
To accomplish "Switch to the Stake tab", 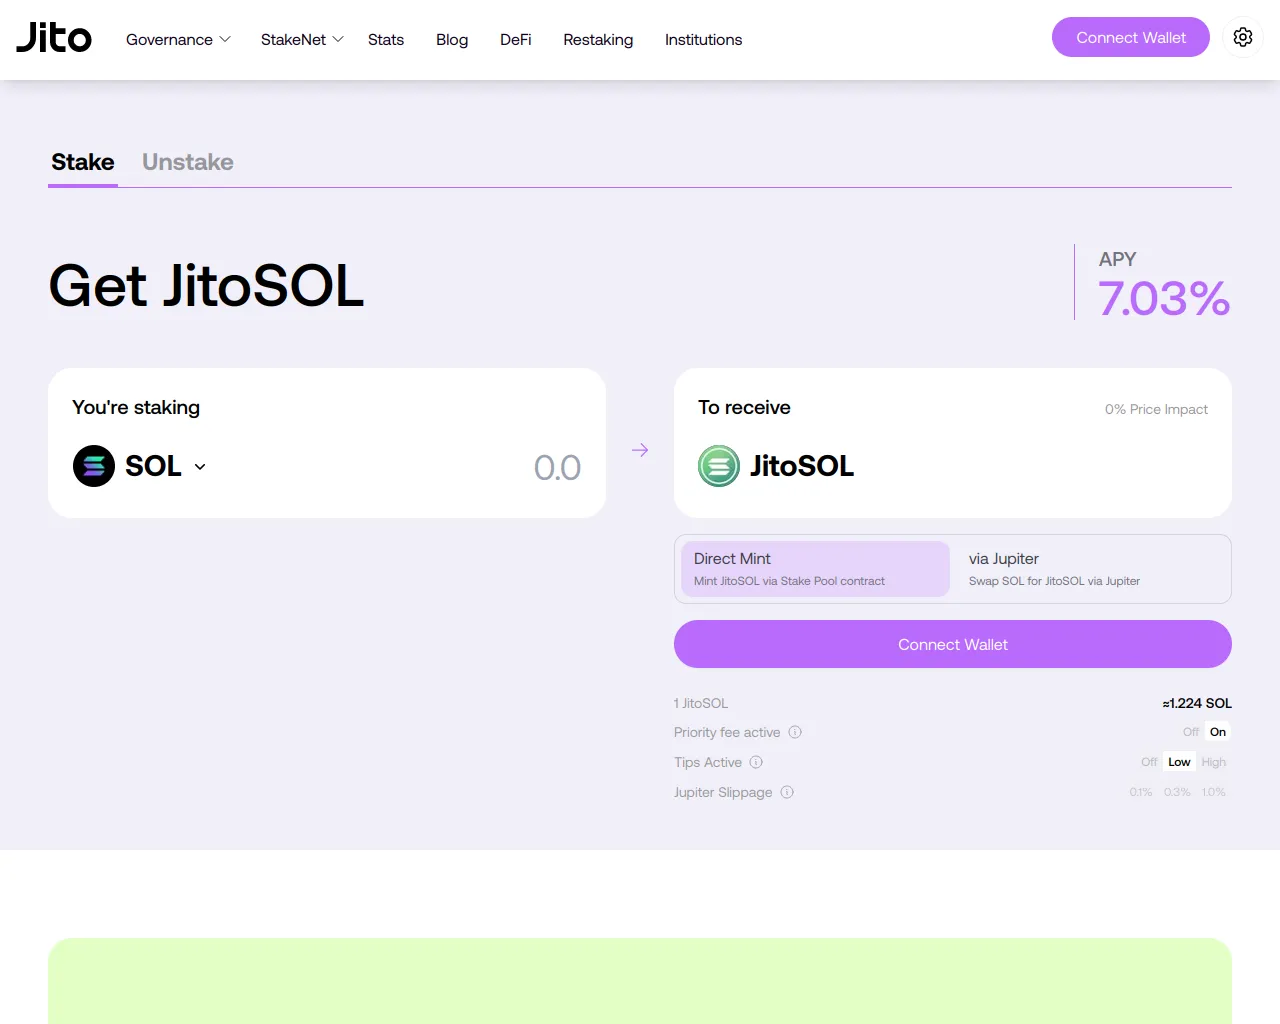I will [x=83, y=162].
